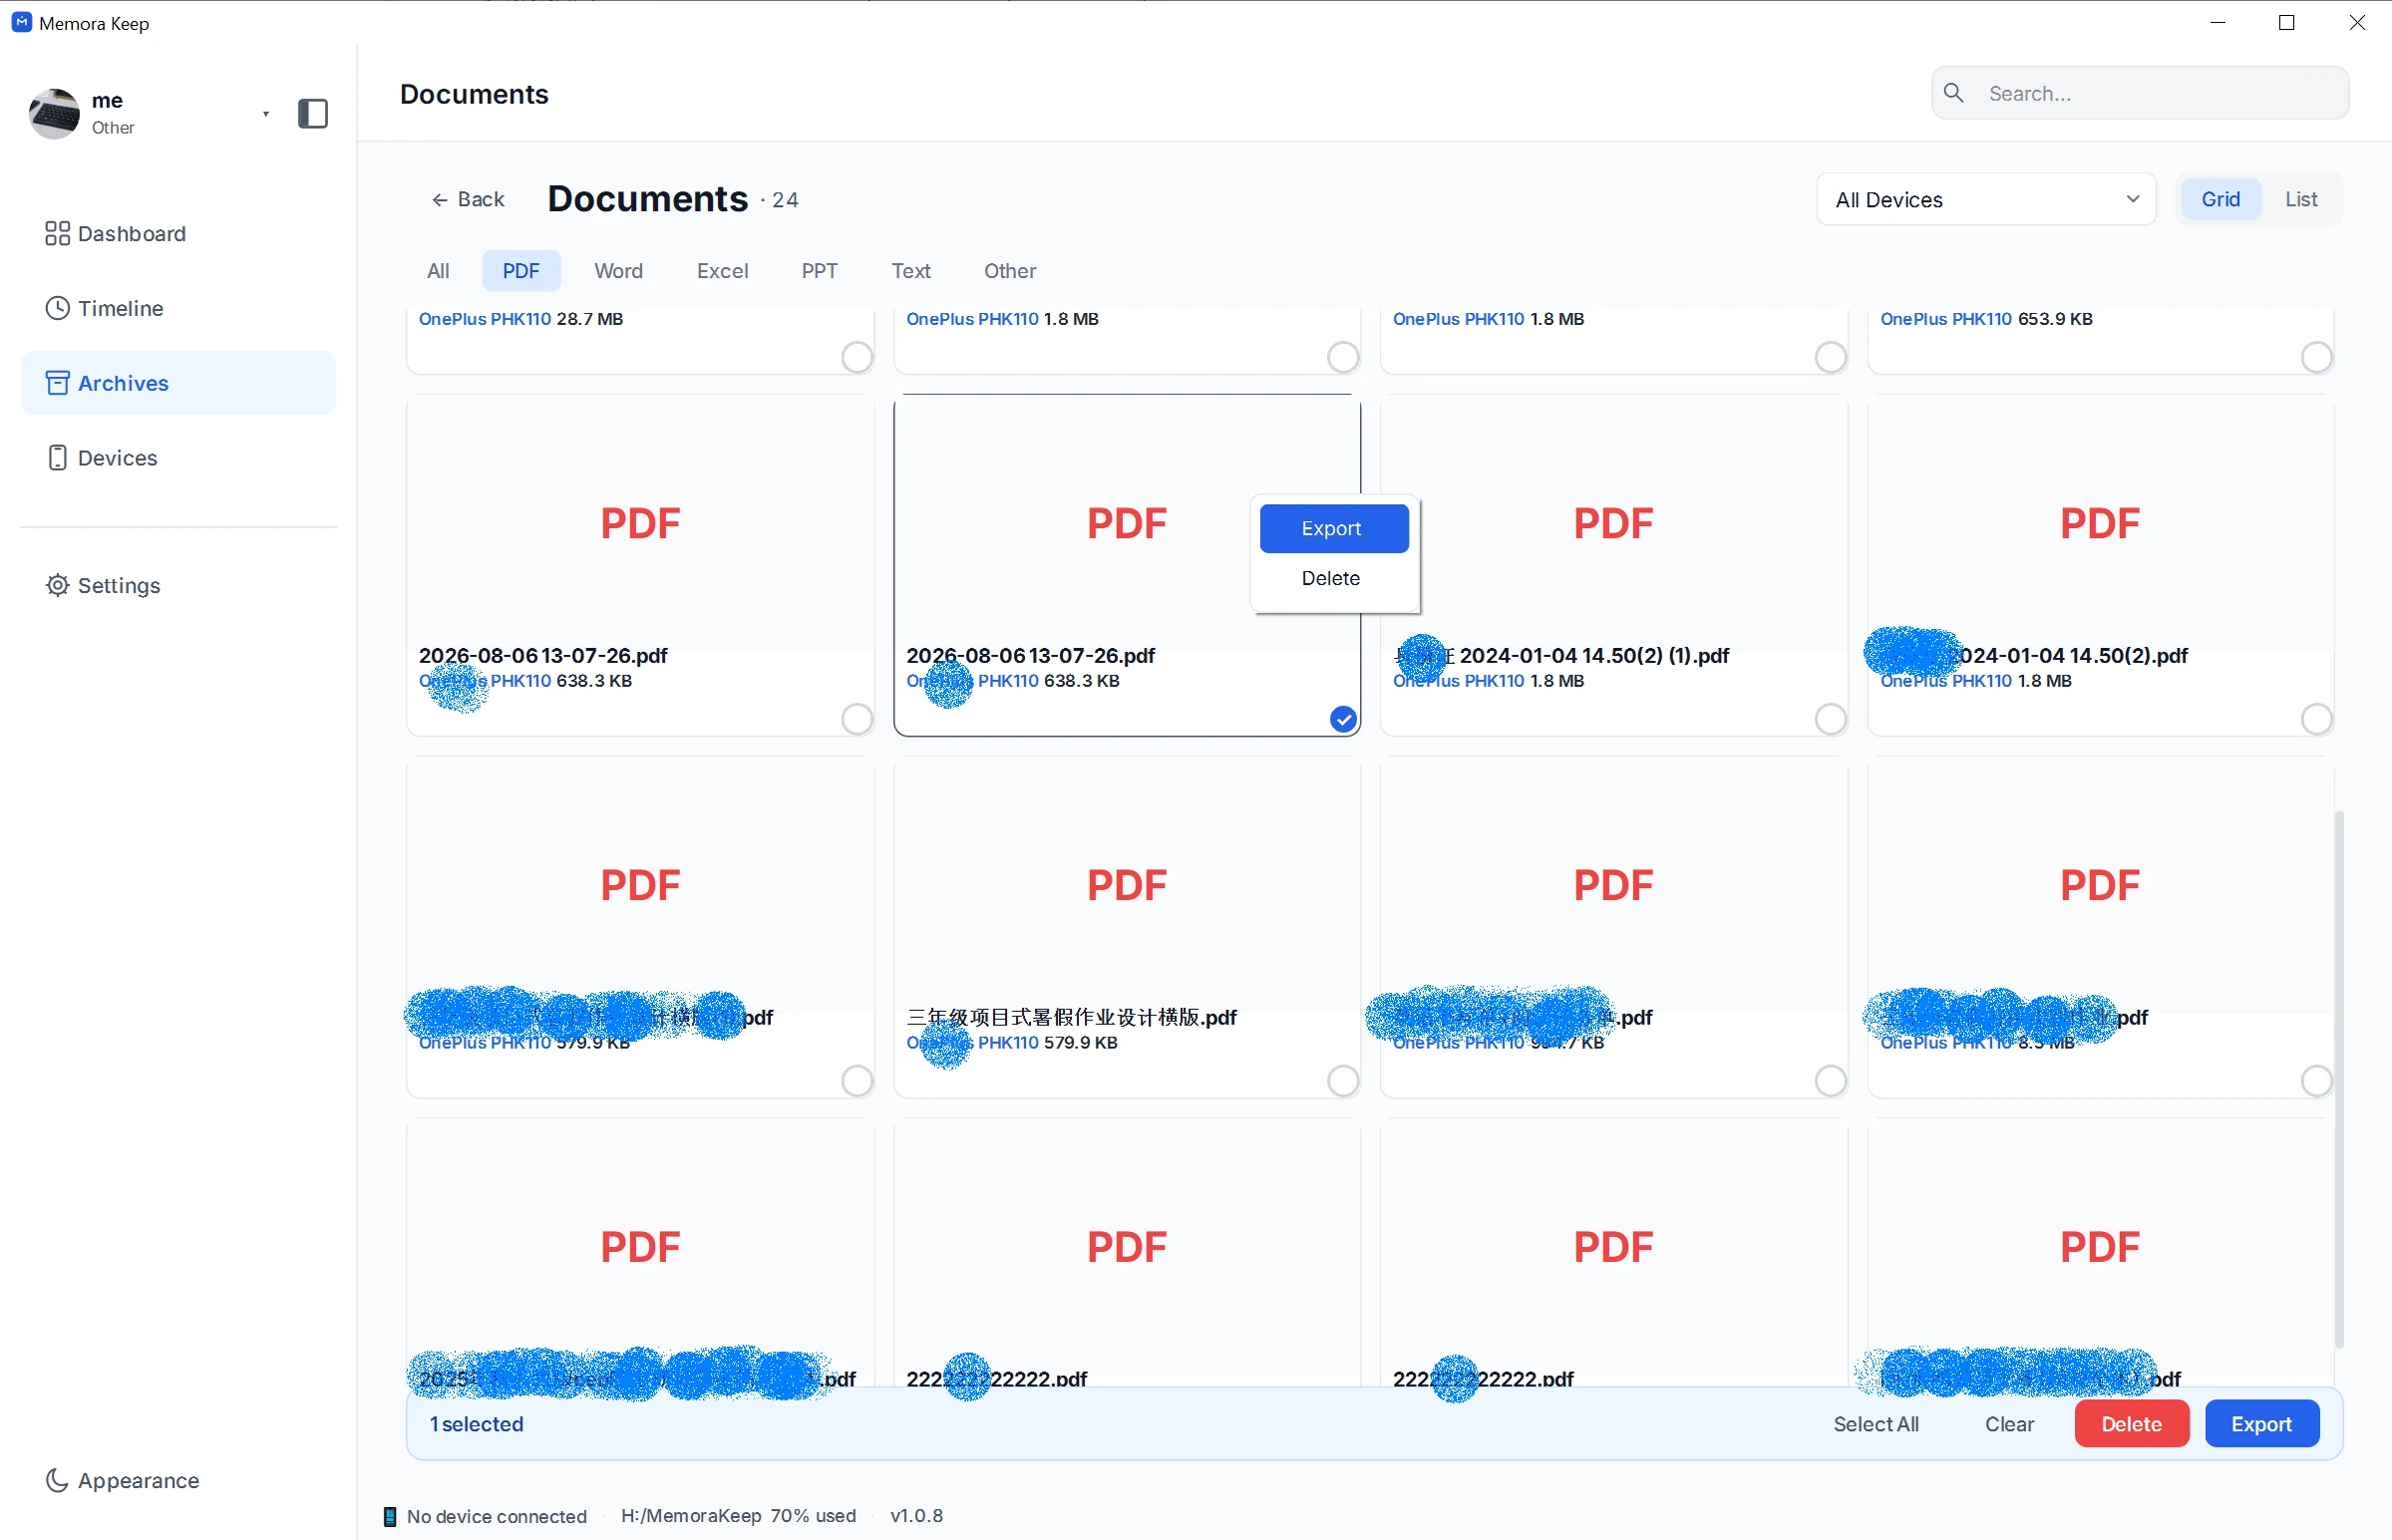Image resolution: width=2392 pixels, height=1540 pixels.
Task: Switch to List view
Action: point(2300,199)
